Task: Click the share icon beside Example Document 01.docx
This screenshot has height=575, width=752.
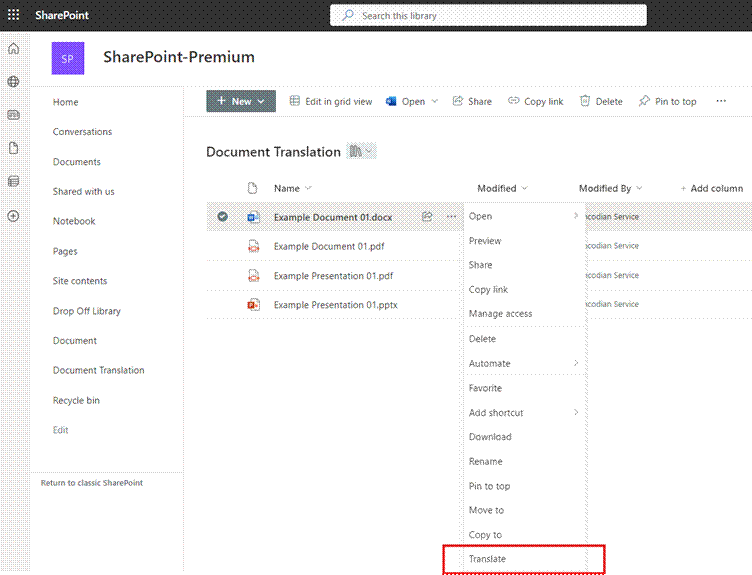Action: coord(427,216)
